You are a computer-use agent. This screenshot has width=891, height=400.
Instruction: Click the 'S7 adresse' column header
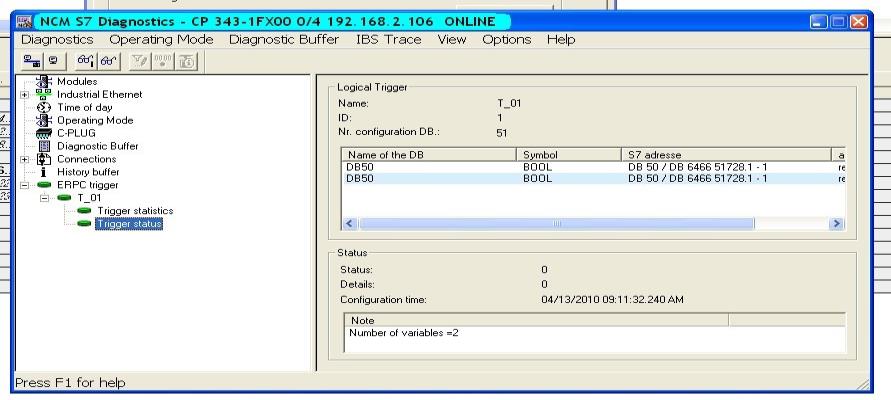pos(726,155)
